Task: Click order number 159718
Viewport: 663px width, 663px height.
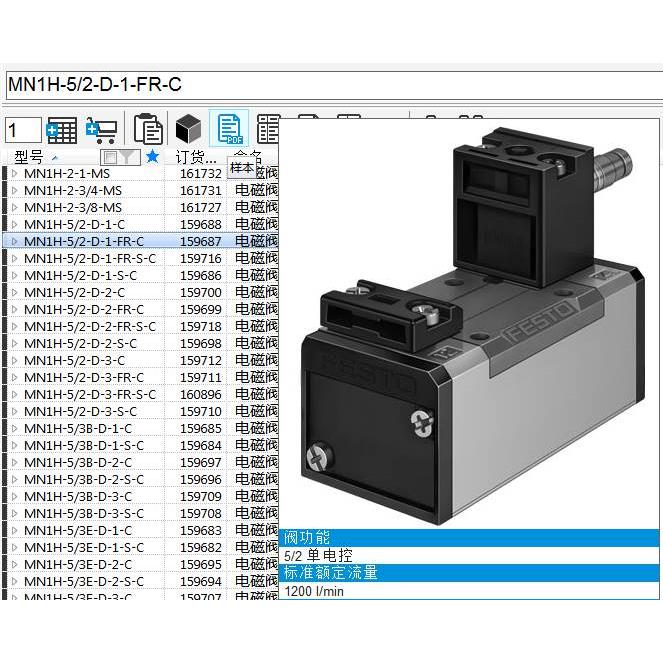Action: click(x=201, y=326)
